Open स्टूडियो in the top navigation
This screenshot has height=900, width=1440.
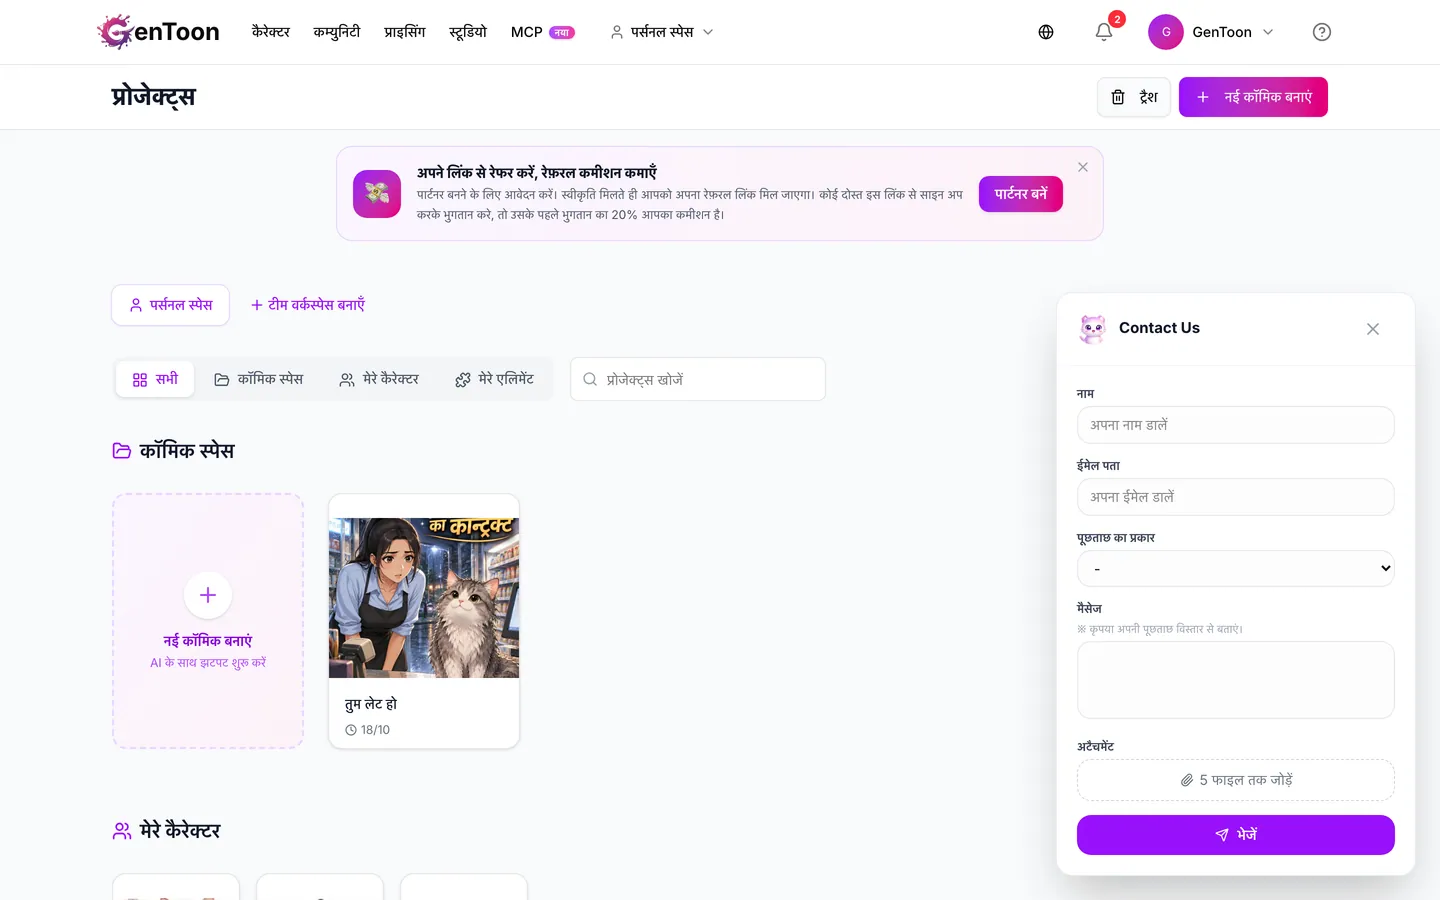pos(468,32)
